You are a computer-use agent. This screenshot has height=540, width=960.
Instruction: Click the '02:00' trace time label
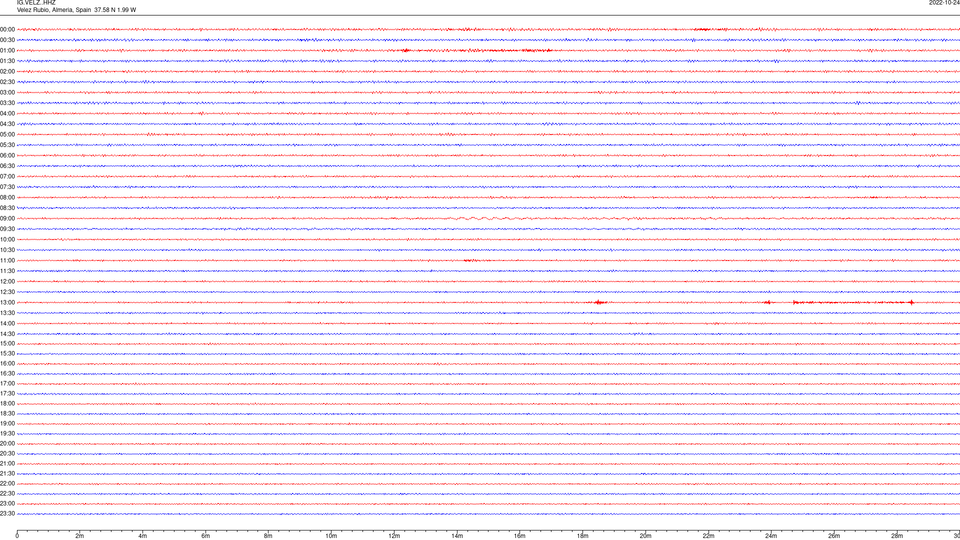click(7, 72)
